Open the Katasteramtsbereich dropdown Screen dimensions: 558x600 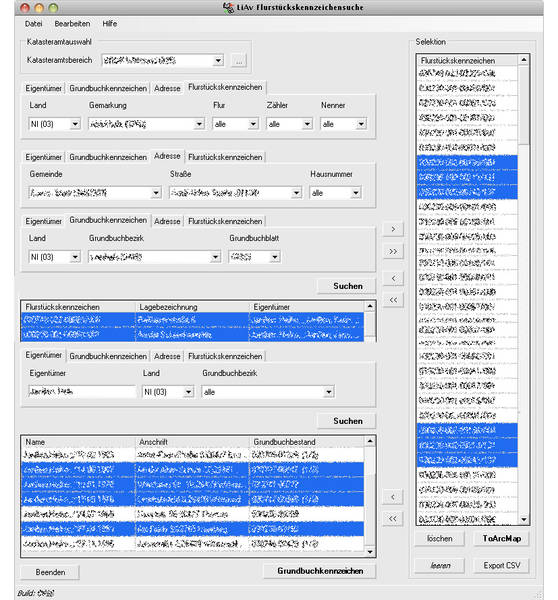click(218, 60)
